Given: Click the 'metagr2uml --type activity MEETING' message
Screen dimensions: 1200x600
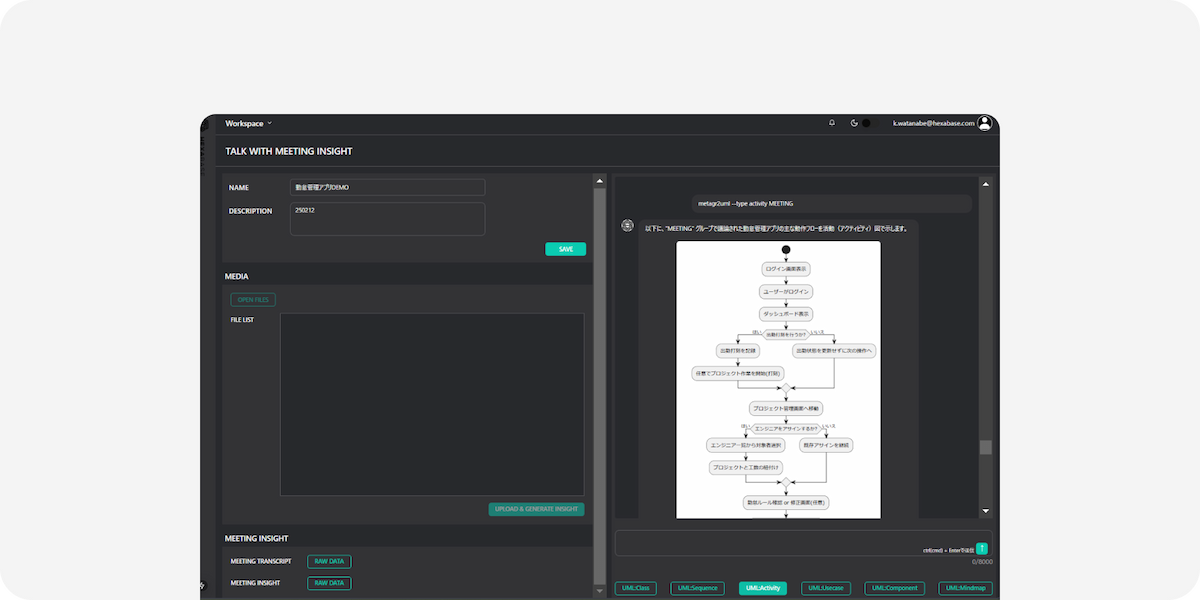Looking at the screenshot, I should pos(832,203).
